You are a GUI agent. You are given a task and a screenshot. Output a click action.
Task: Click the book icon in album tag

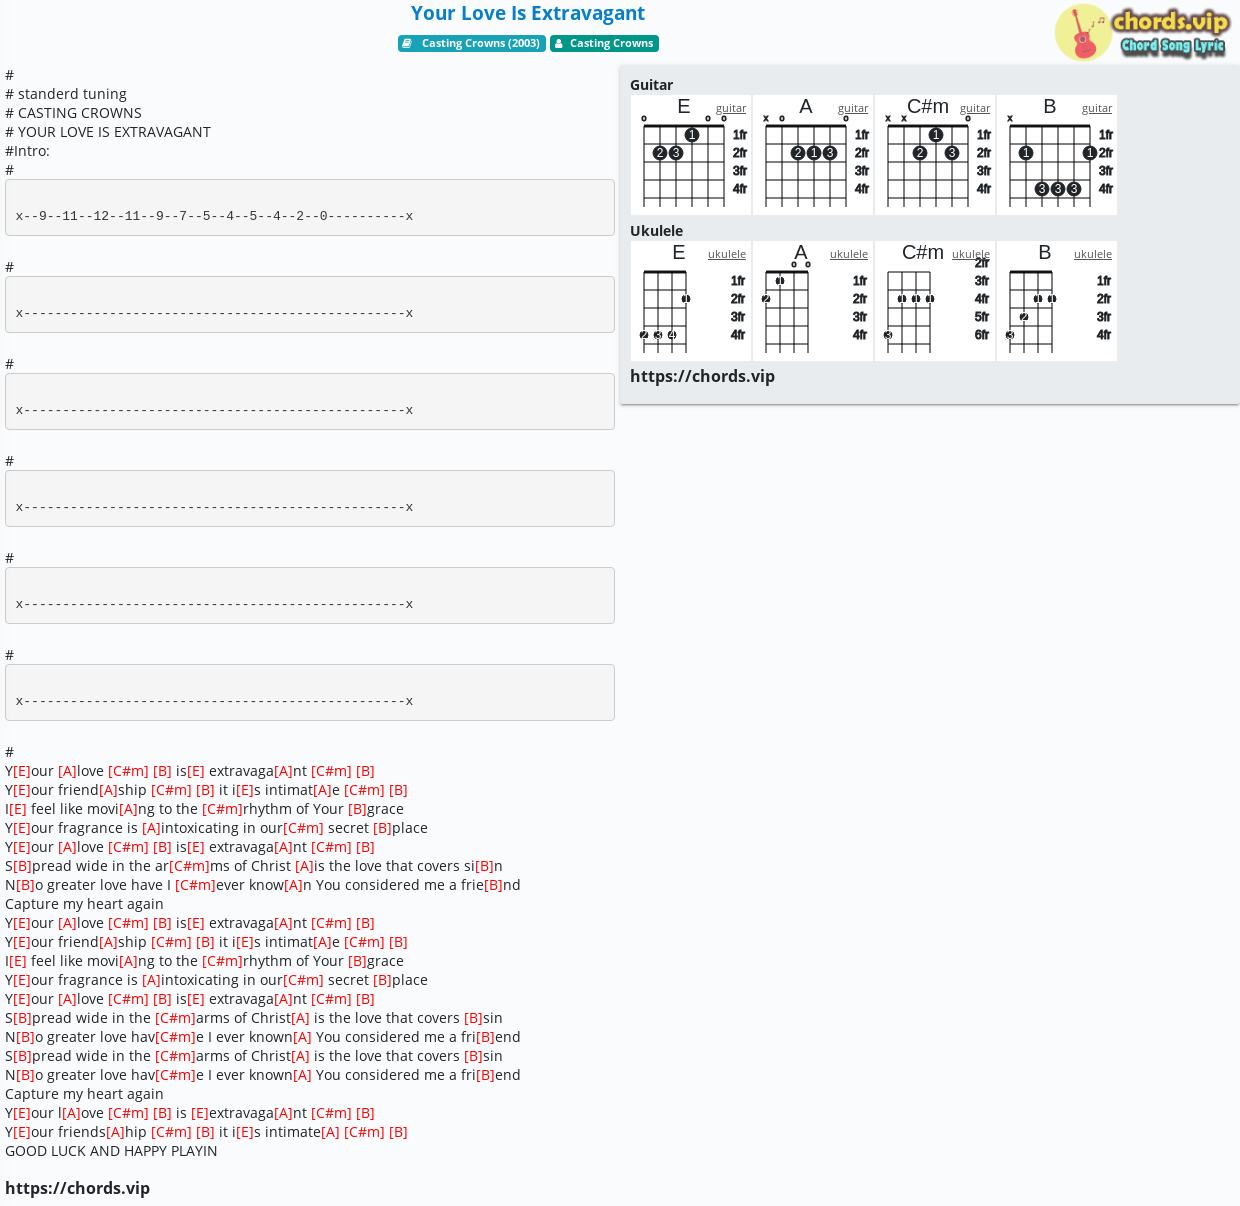coord(408,43)
